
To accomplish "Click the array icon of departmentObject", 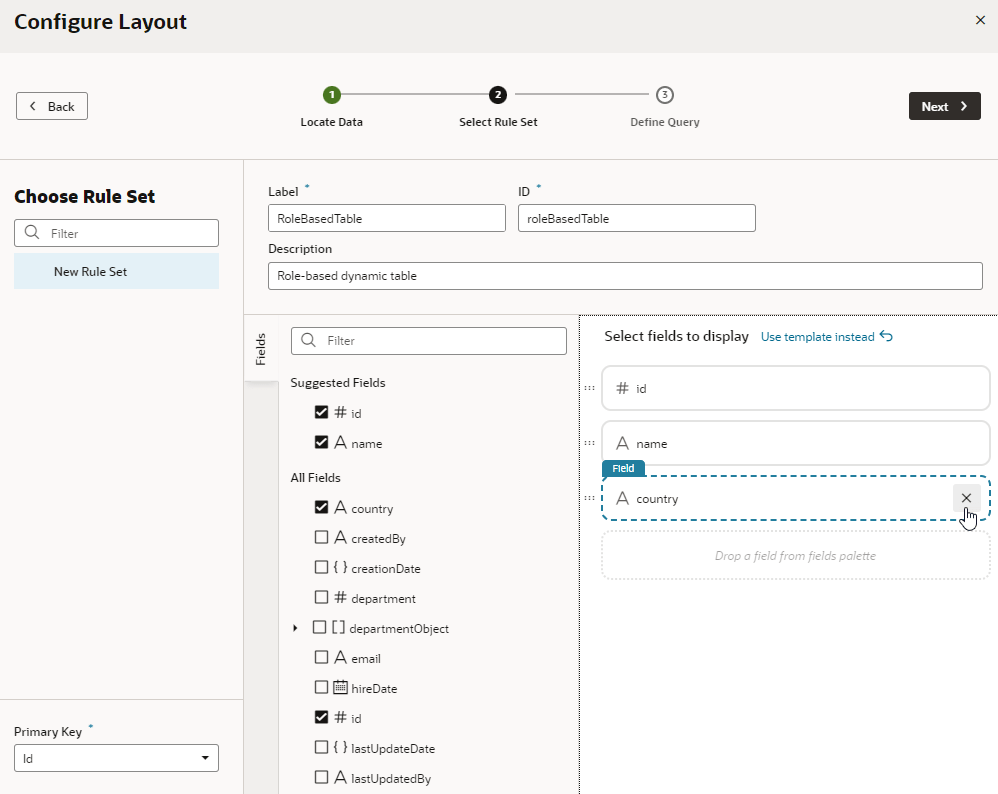I will (x=339, y=627).
